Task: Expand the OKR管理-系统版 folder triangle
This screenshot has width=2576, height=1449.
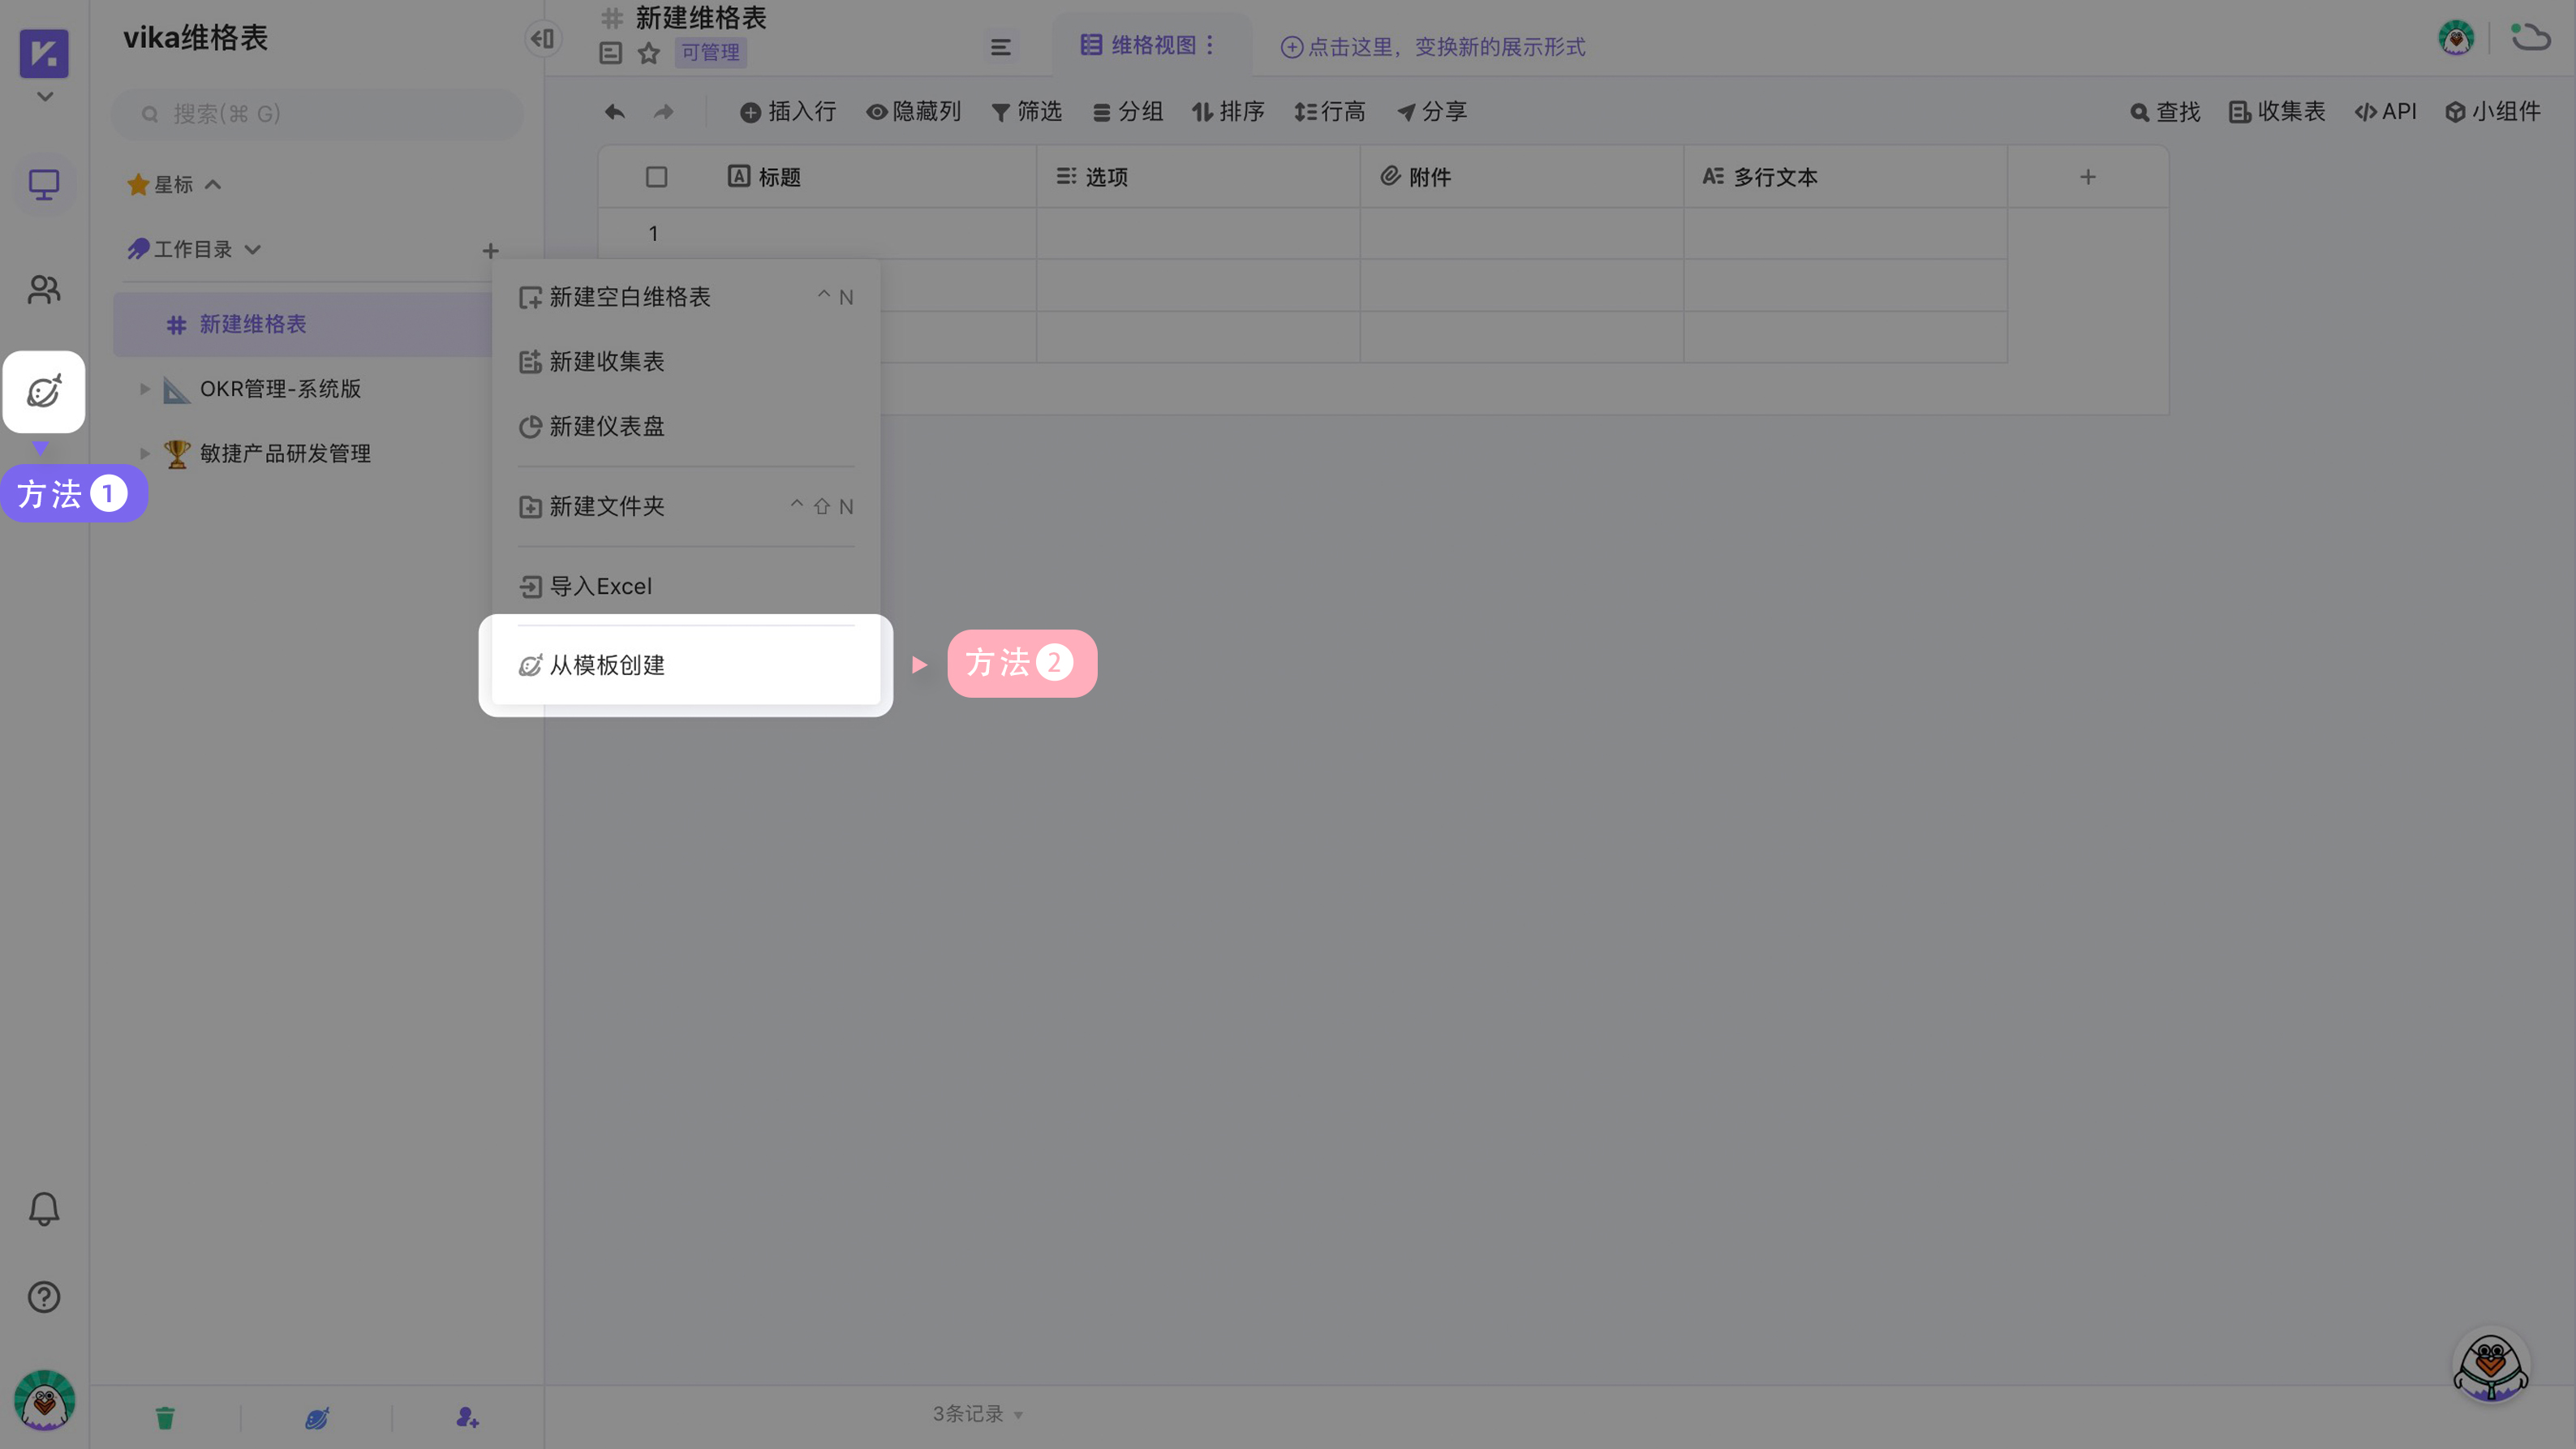Action: 145,389
